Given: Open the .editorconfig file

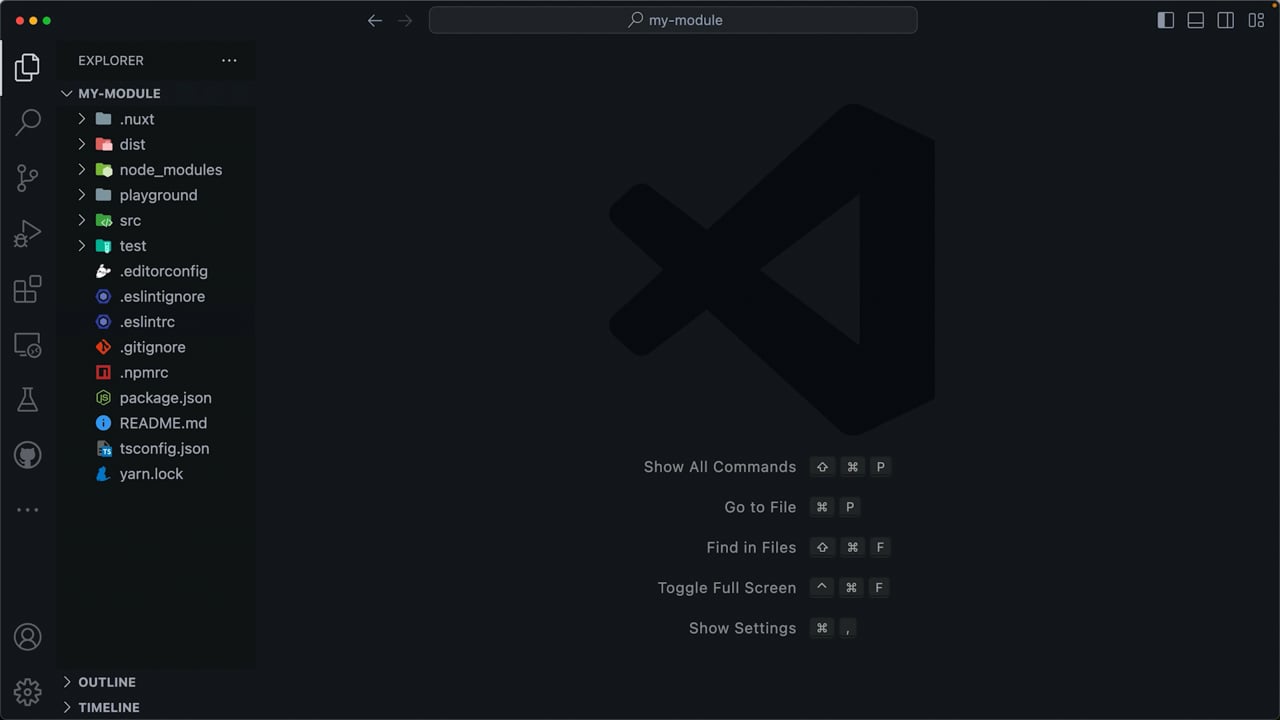Looking at the screenshot, I should tap(156, 271).
